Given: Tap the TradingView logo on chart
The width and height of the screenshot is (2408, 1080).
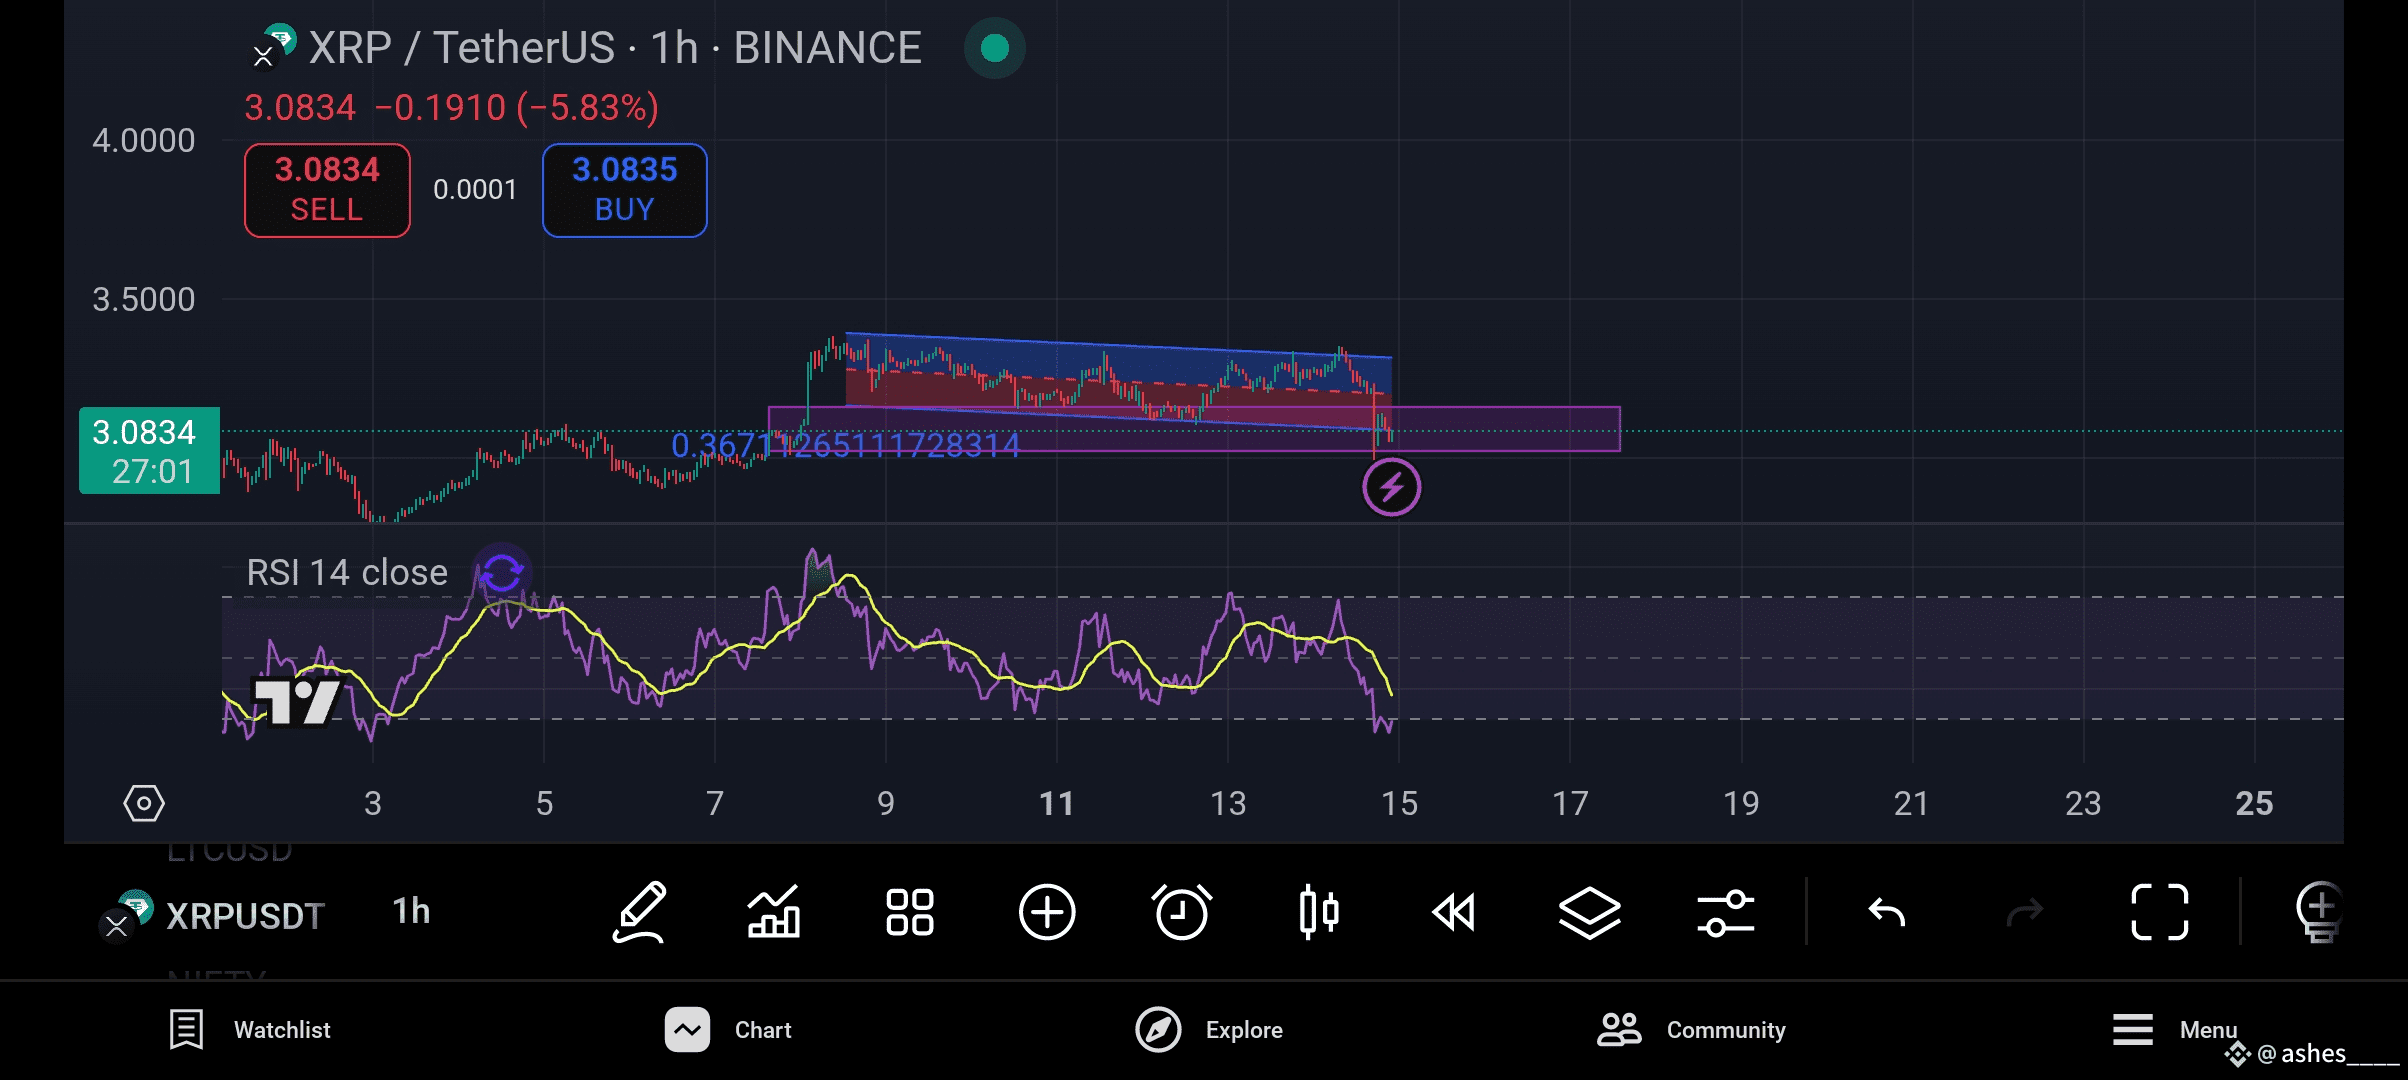Looking at the screenshot, I should click(x=297, y=700).
